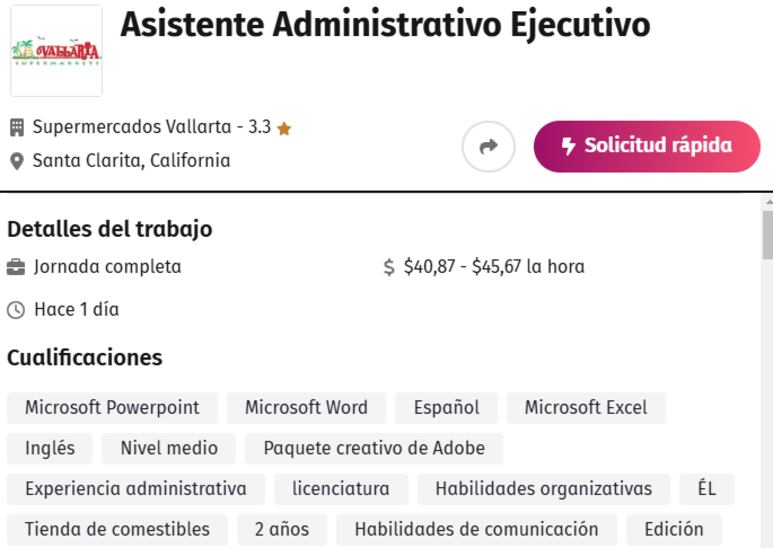Click the Asistente Administrativo Ejecutivo job title
The height and width of the screenshot is (548, 773).
(x=385, y=24)
